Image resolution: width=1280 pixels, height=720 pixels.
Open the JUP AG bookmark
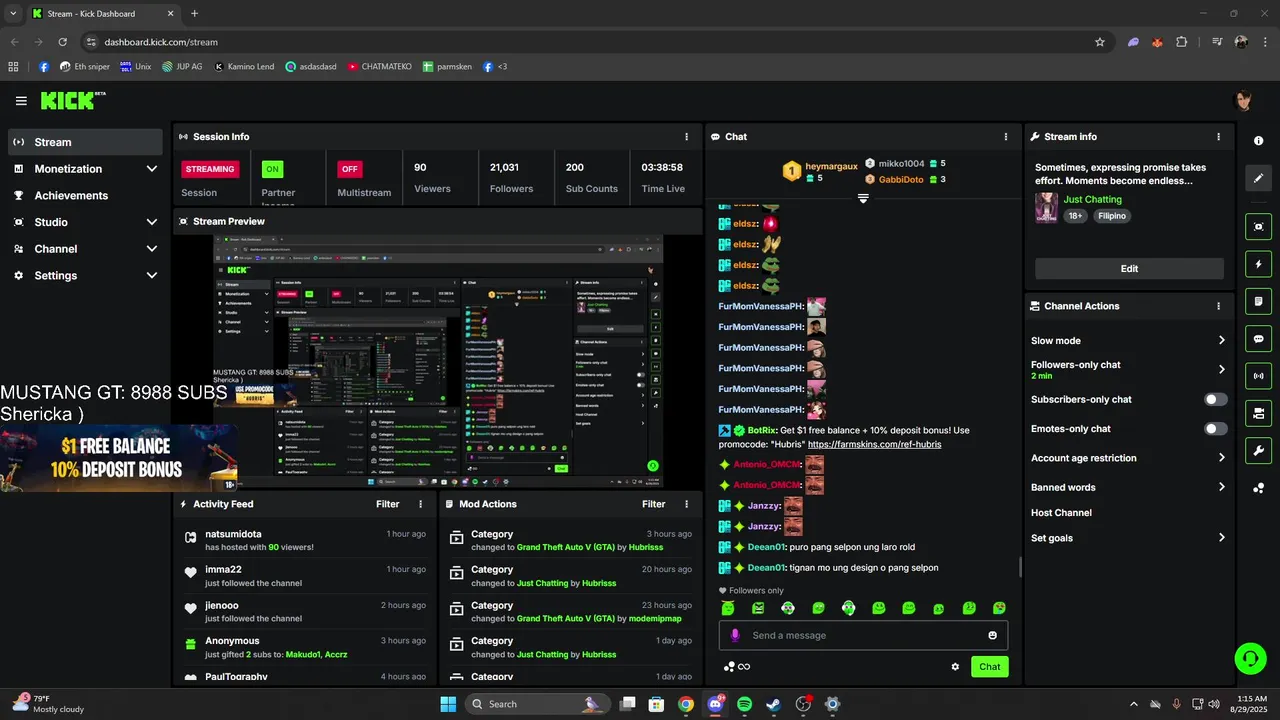tap(182, 67)
